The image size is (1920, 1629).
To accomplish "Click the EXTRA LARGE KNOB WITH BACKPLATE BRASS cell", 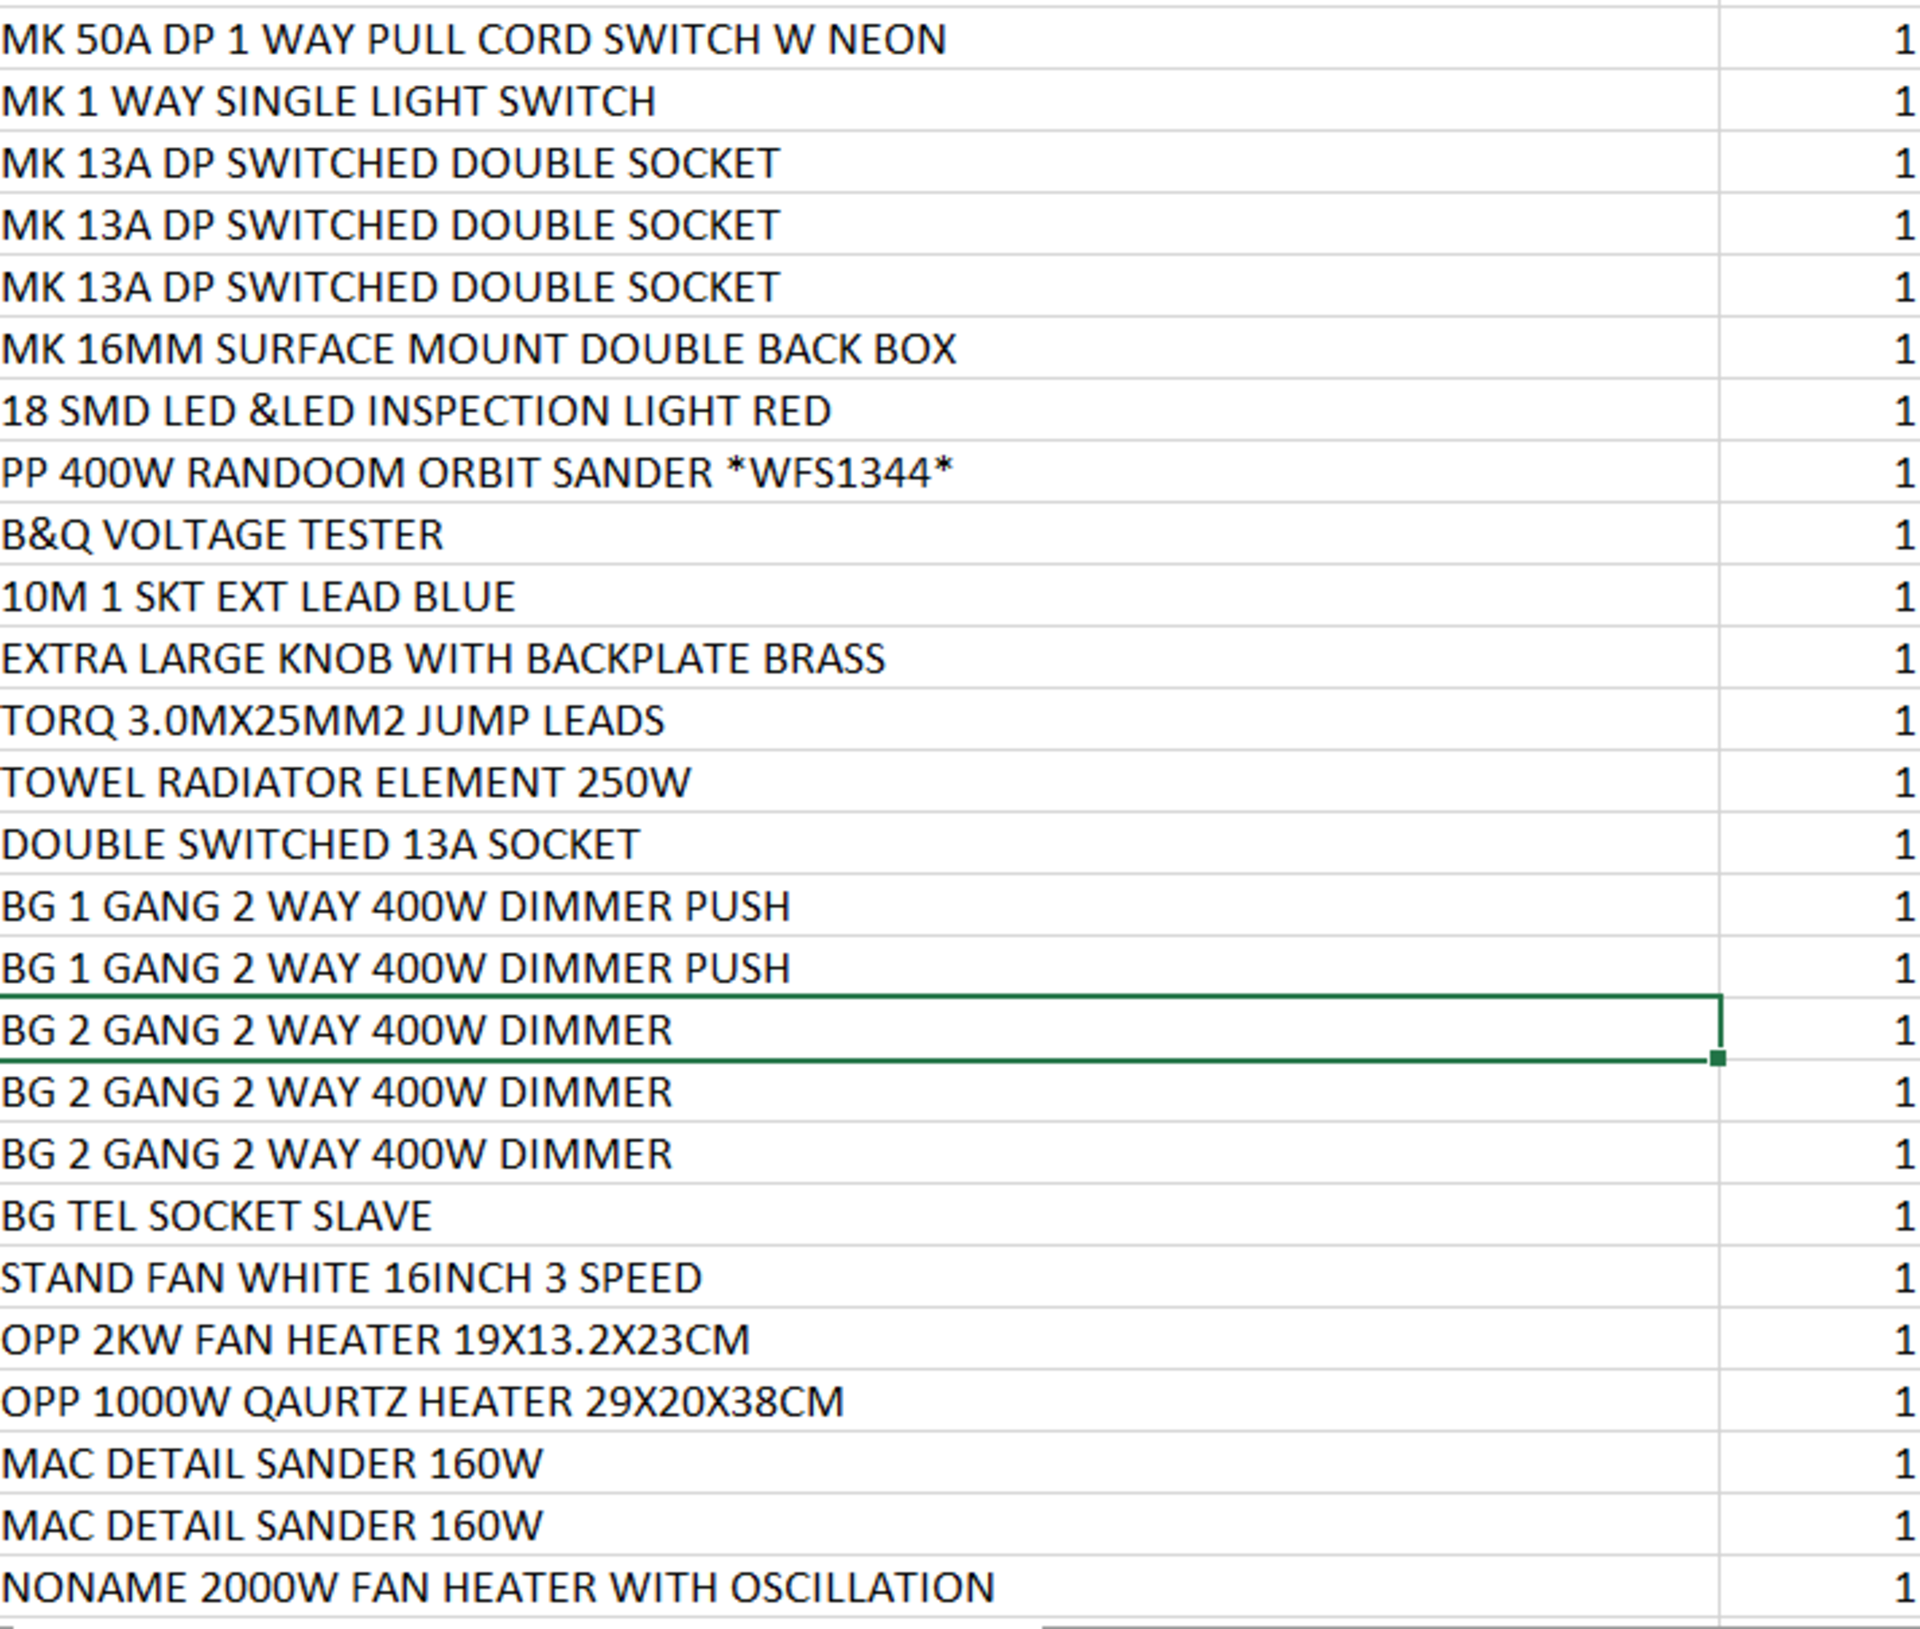I will pos(859,659).
